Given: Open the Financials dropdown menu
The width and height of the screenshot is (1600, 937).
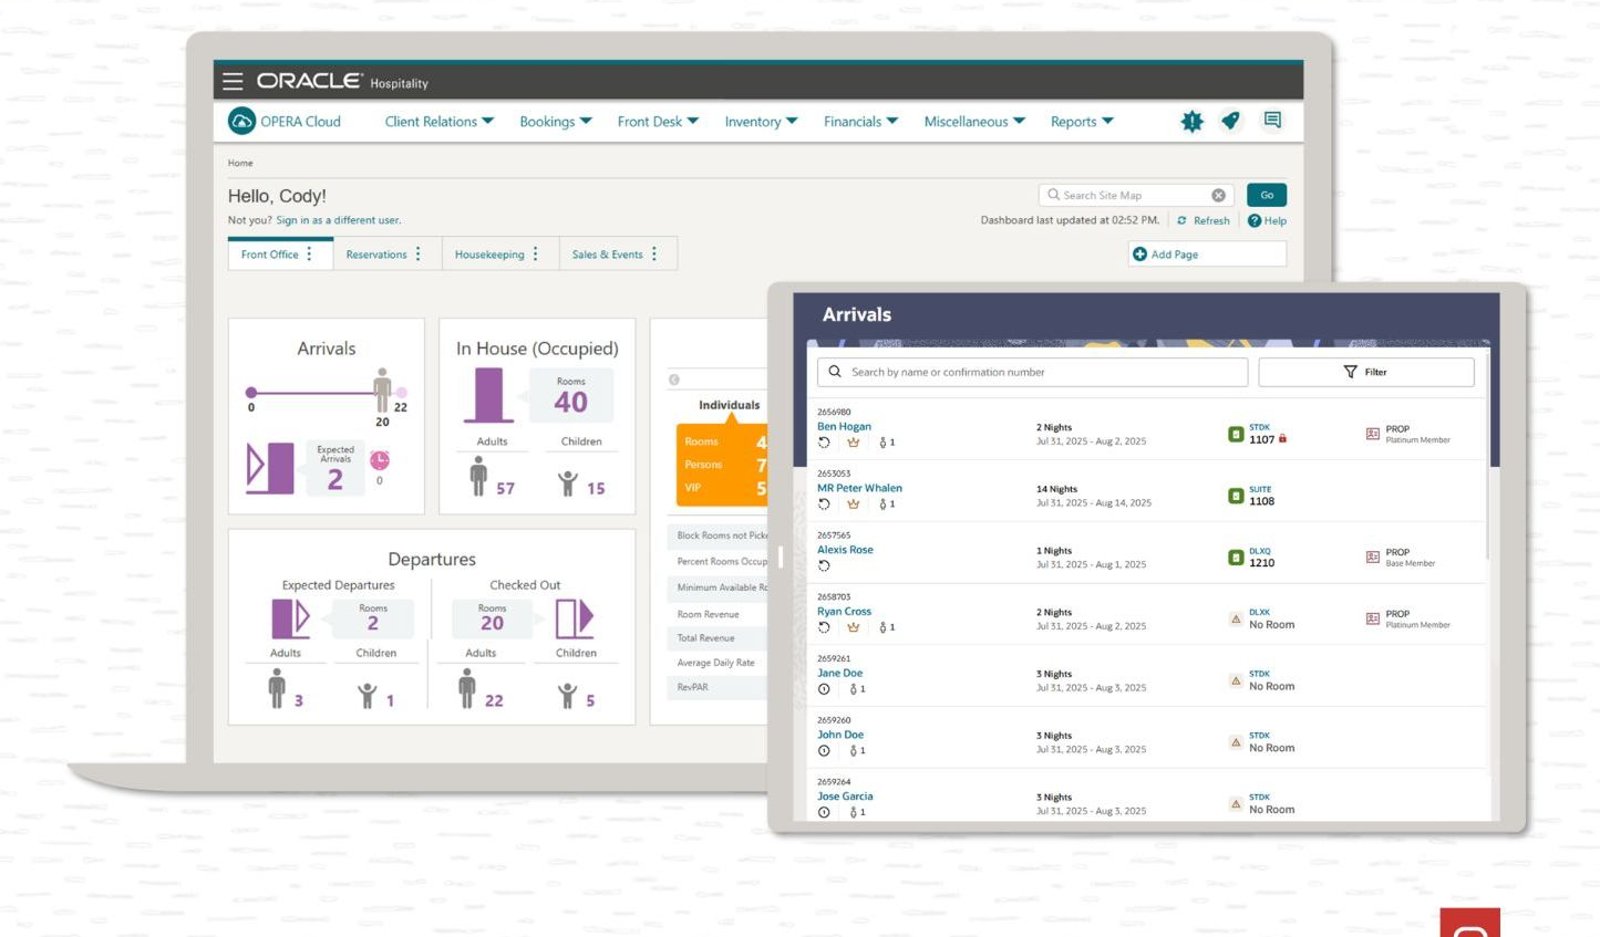Looking at the screenshot, I should pos(861,121).
